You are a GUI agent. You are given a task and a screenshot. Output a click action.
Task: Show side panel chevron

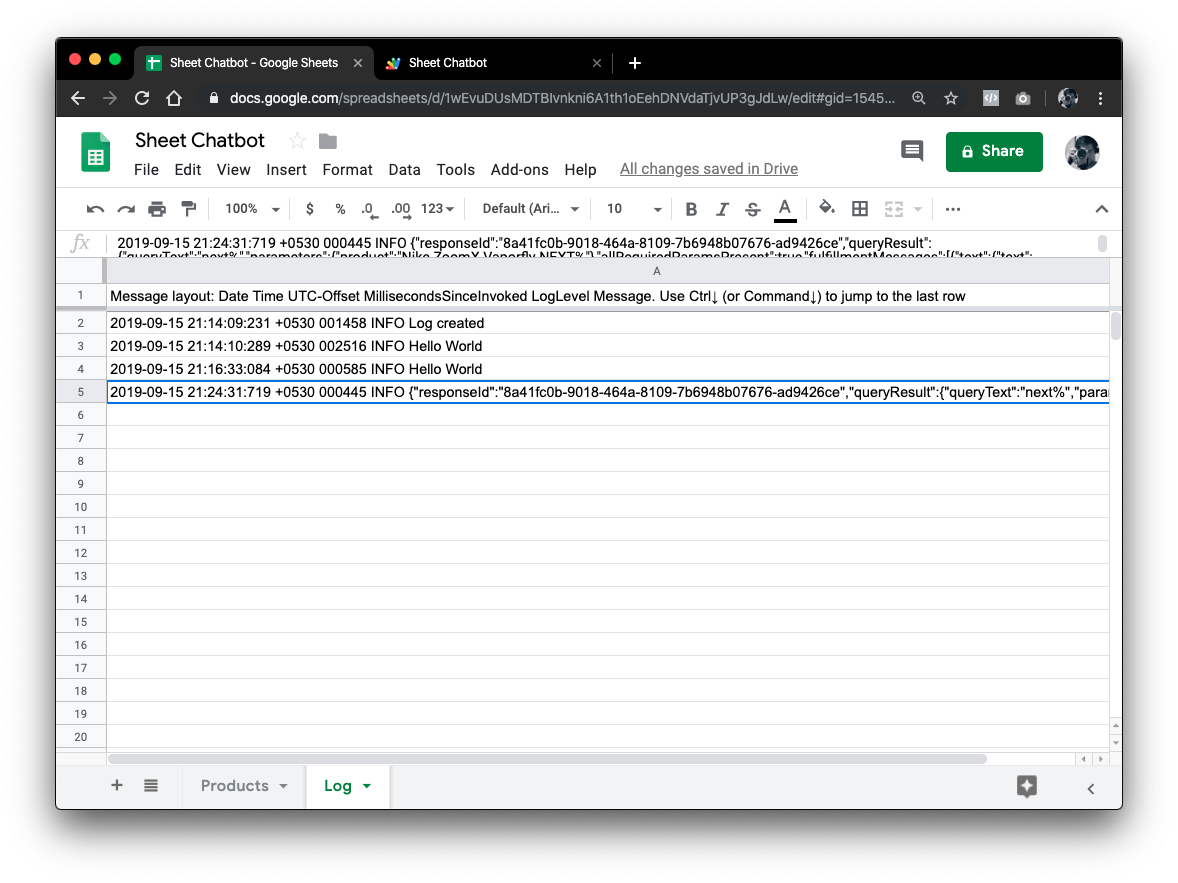point(1091,788)
